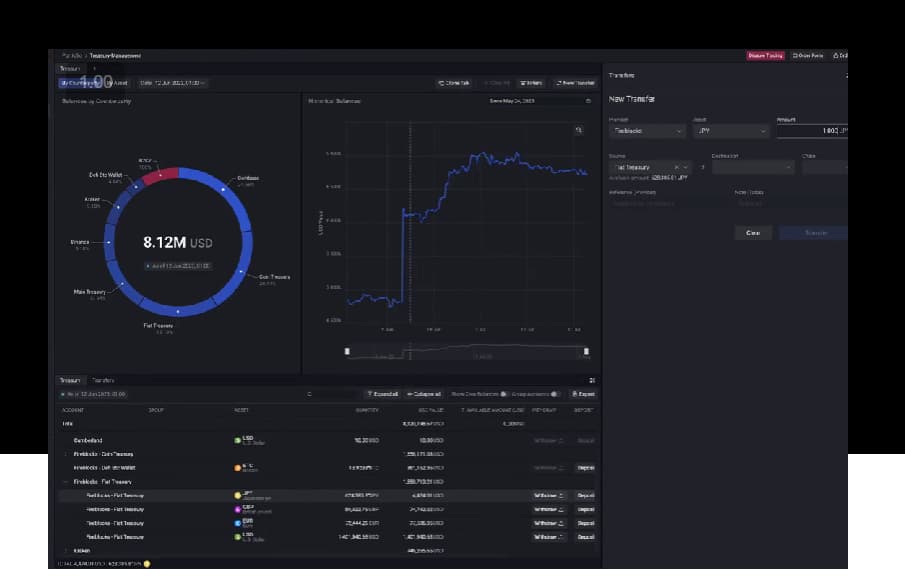Toggle the Group accounts switch
Screen dimensions: 905x588
pos(557,394)
